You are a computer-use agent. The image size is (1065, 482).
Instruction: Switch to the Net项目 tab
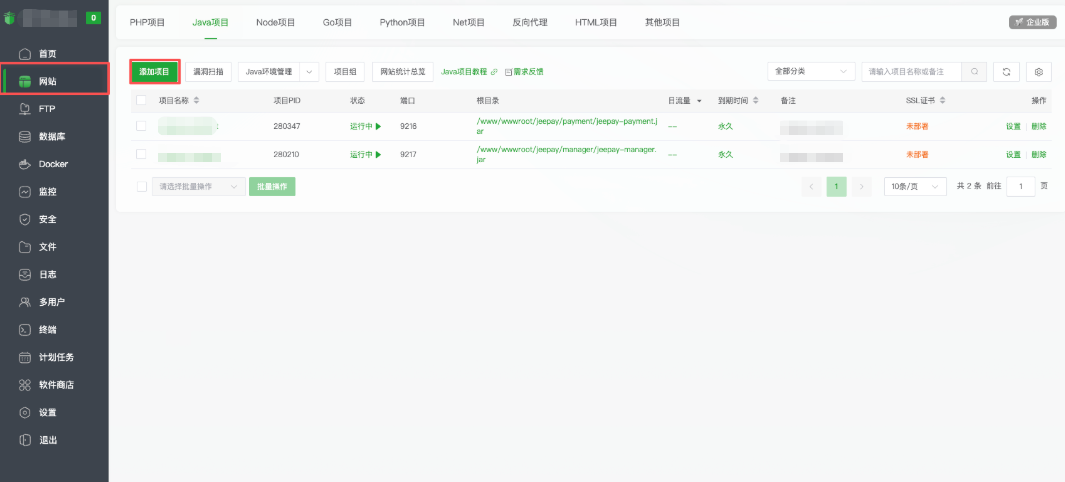coord(469,22)
